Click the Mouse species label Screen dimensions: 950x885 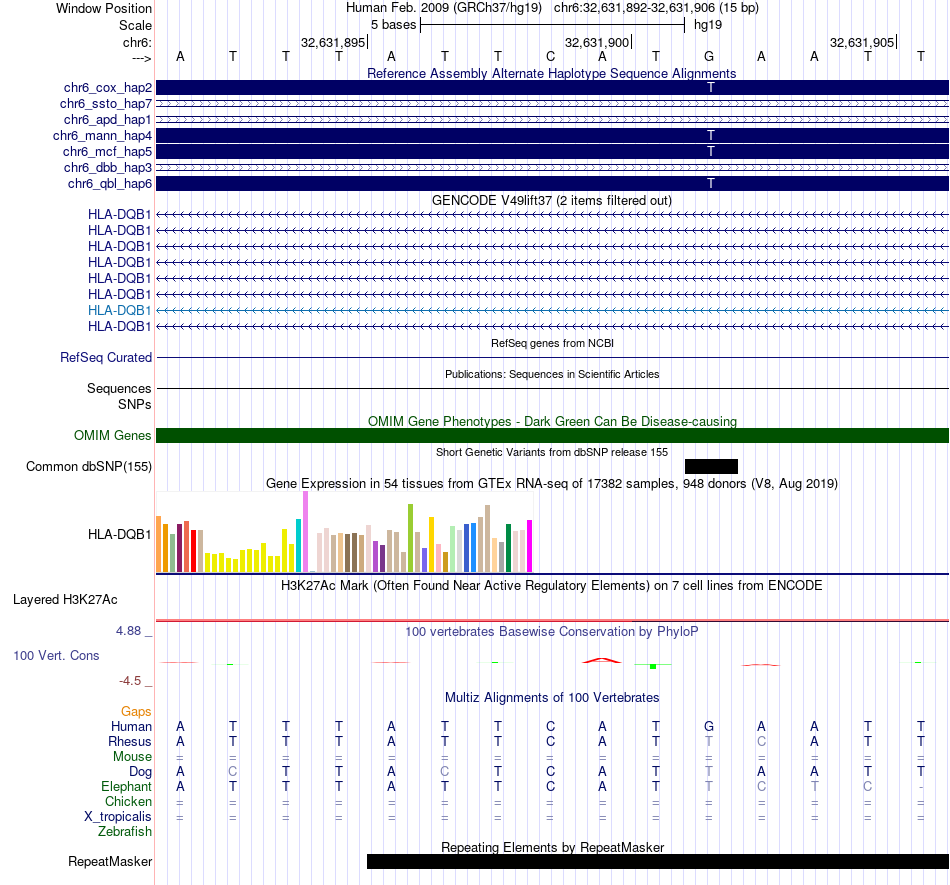pos(133,757)
